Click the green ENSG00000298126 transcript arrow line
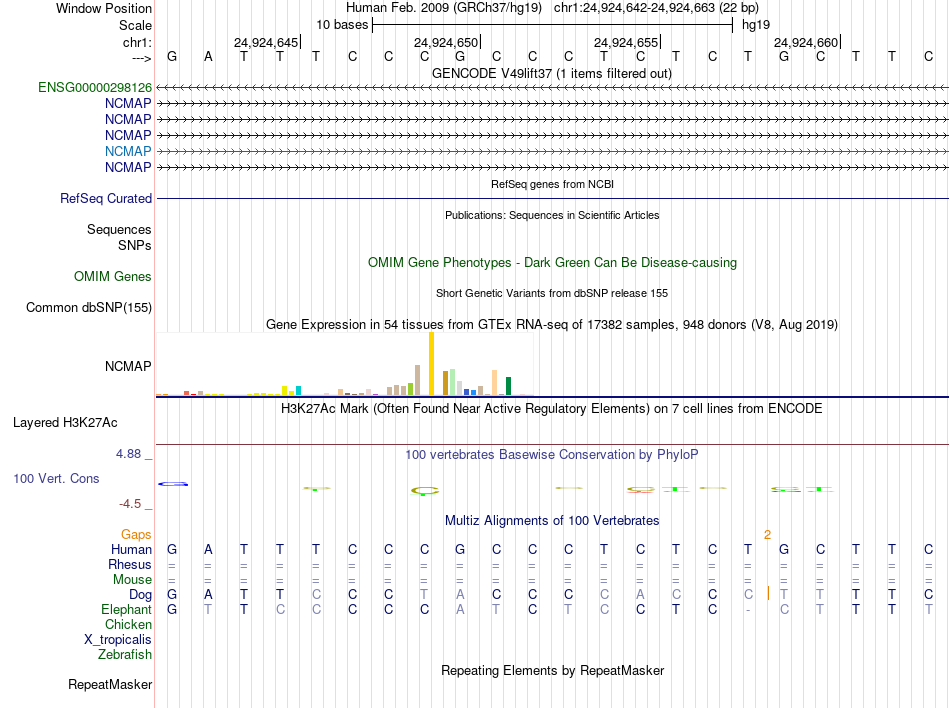Screen dimensions: 950x708 tap(552, 88)
